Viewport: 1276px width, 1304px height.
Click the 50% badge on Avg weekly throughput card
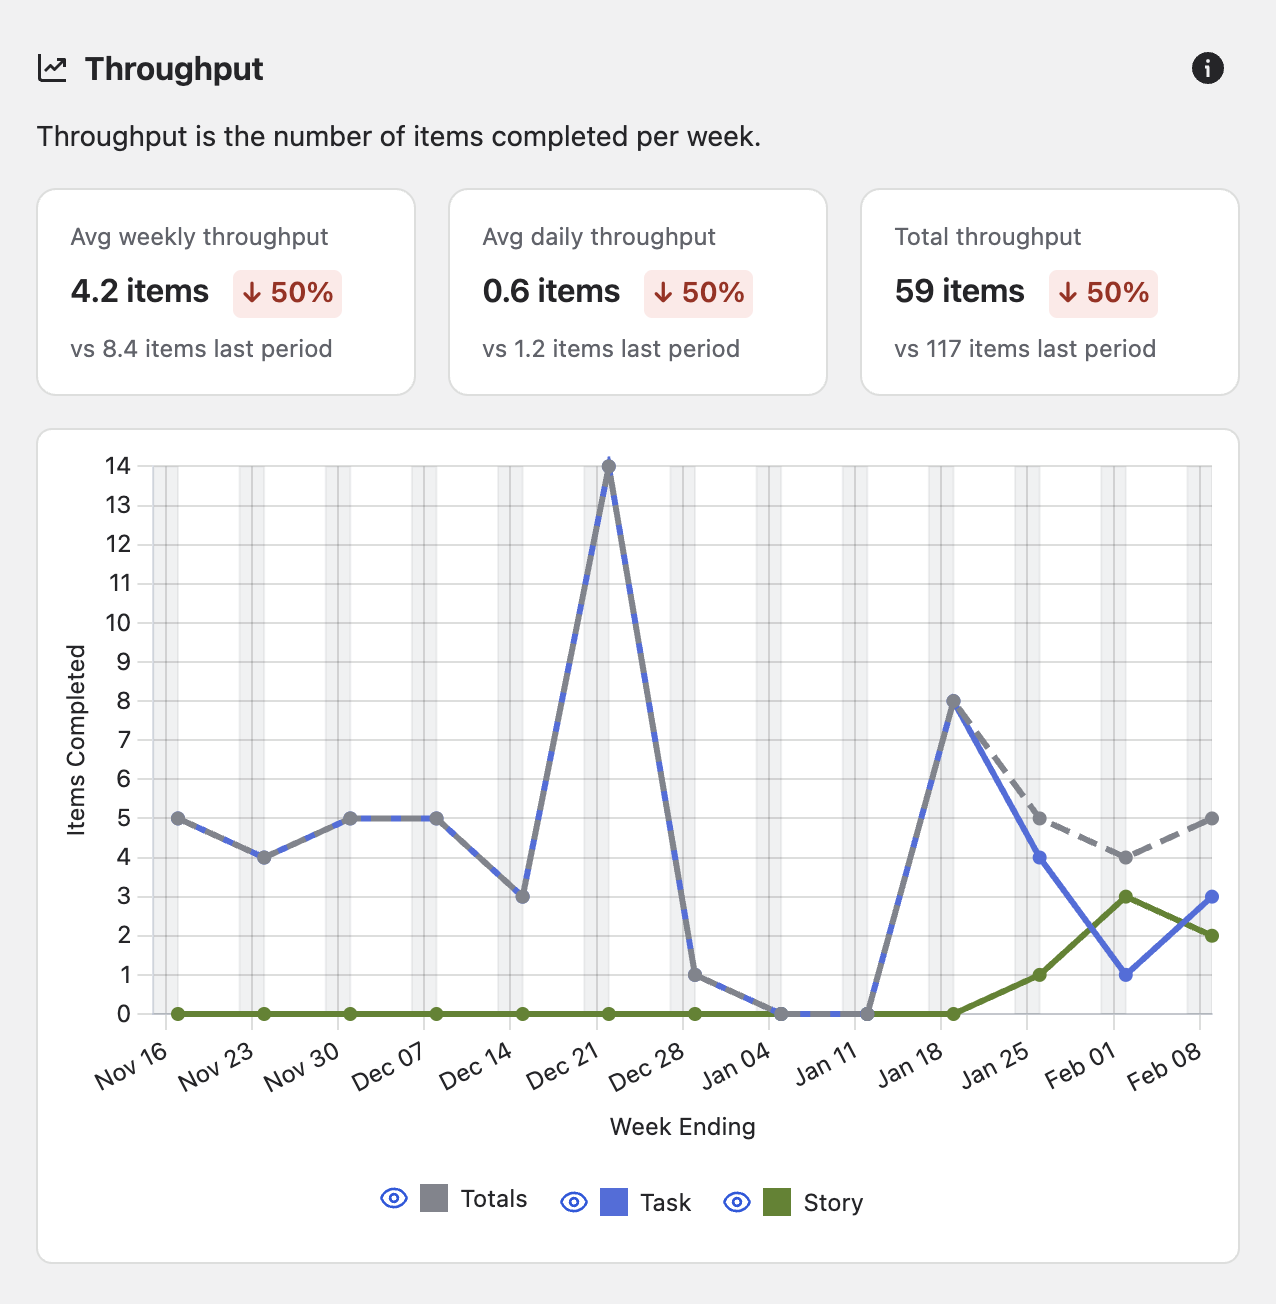(287, 293)
